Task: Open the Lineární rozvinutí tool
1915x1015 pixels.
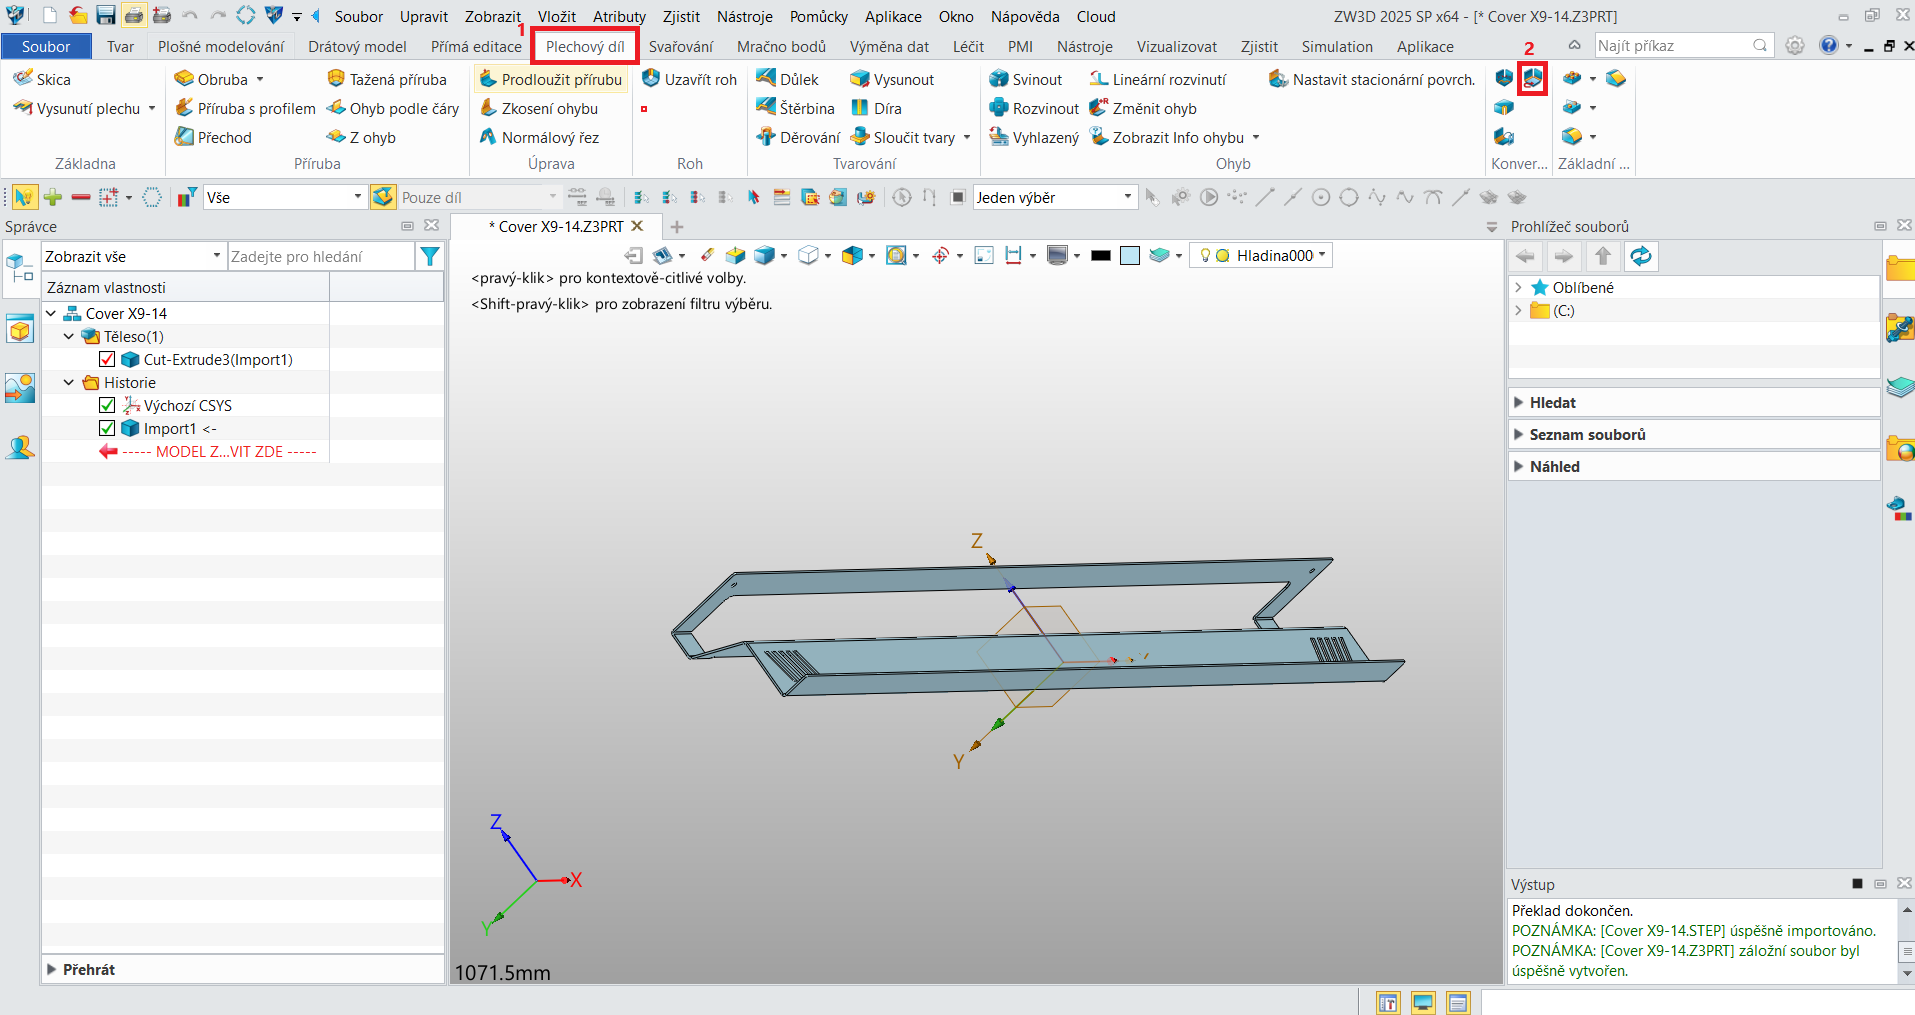Action: [x=1158, y=79]
